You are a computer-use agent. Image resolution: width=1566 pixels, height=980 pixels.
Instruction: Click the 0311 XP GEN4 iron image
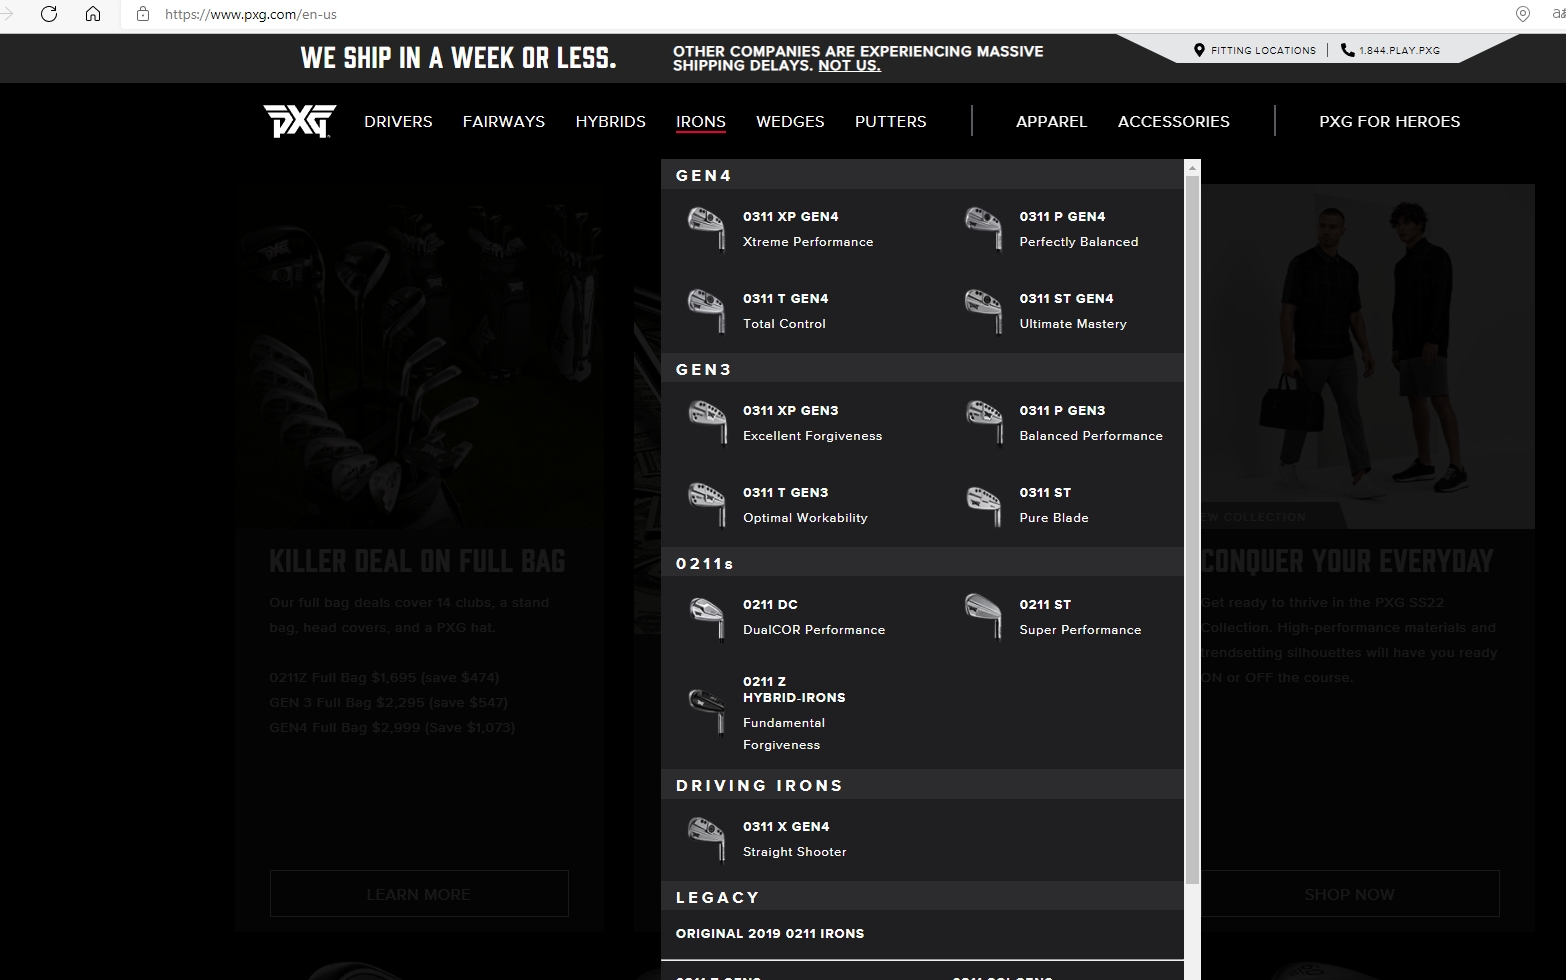[706, 229]
